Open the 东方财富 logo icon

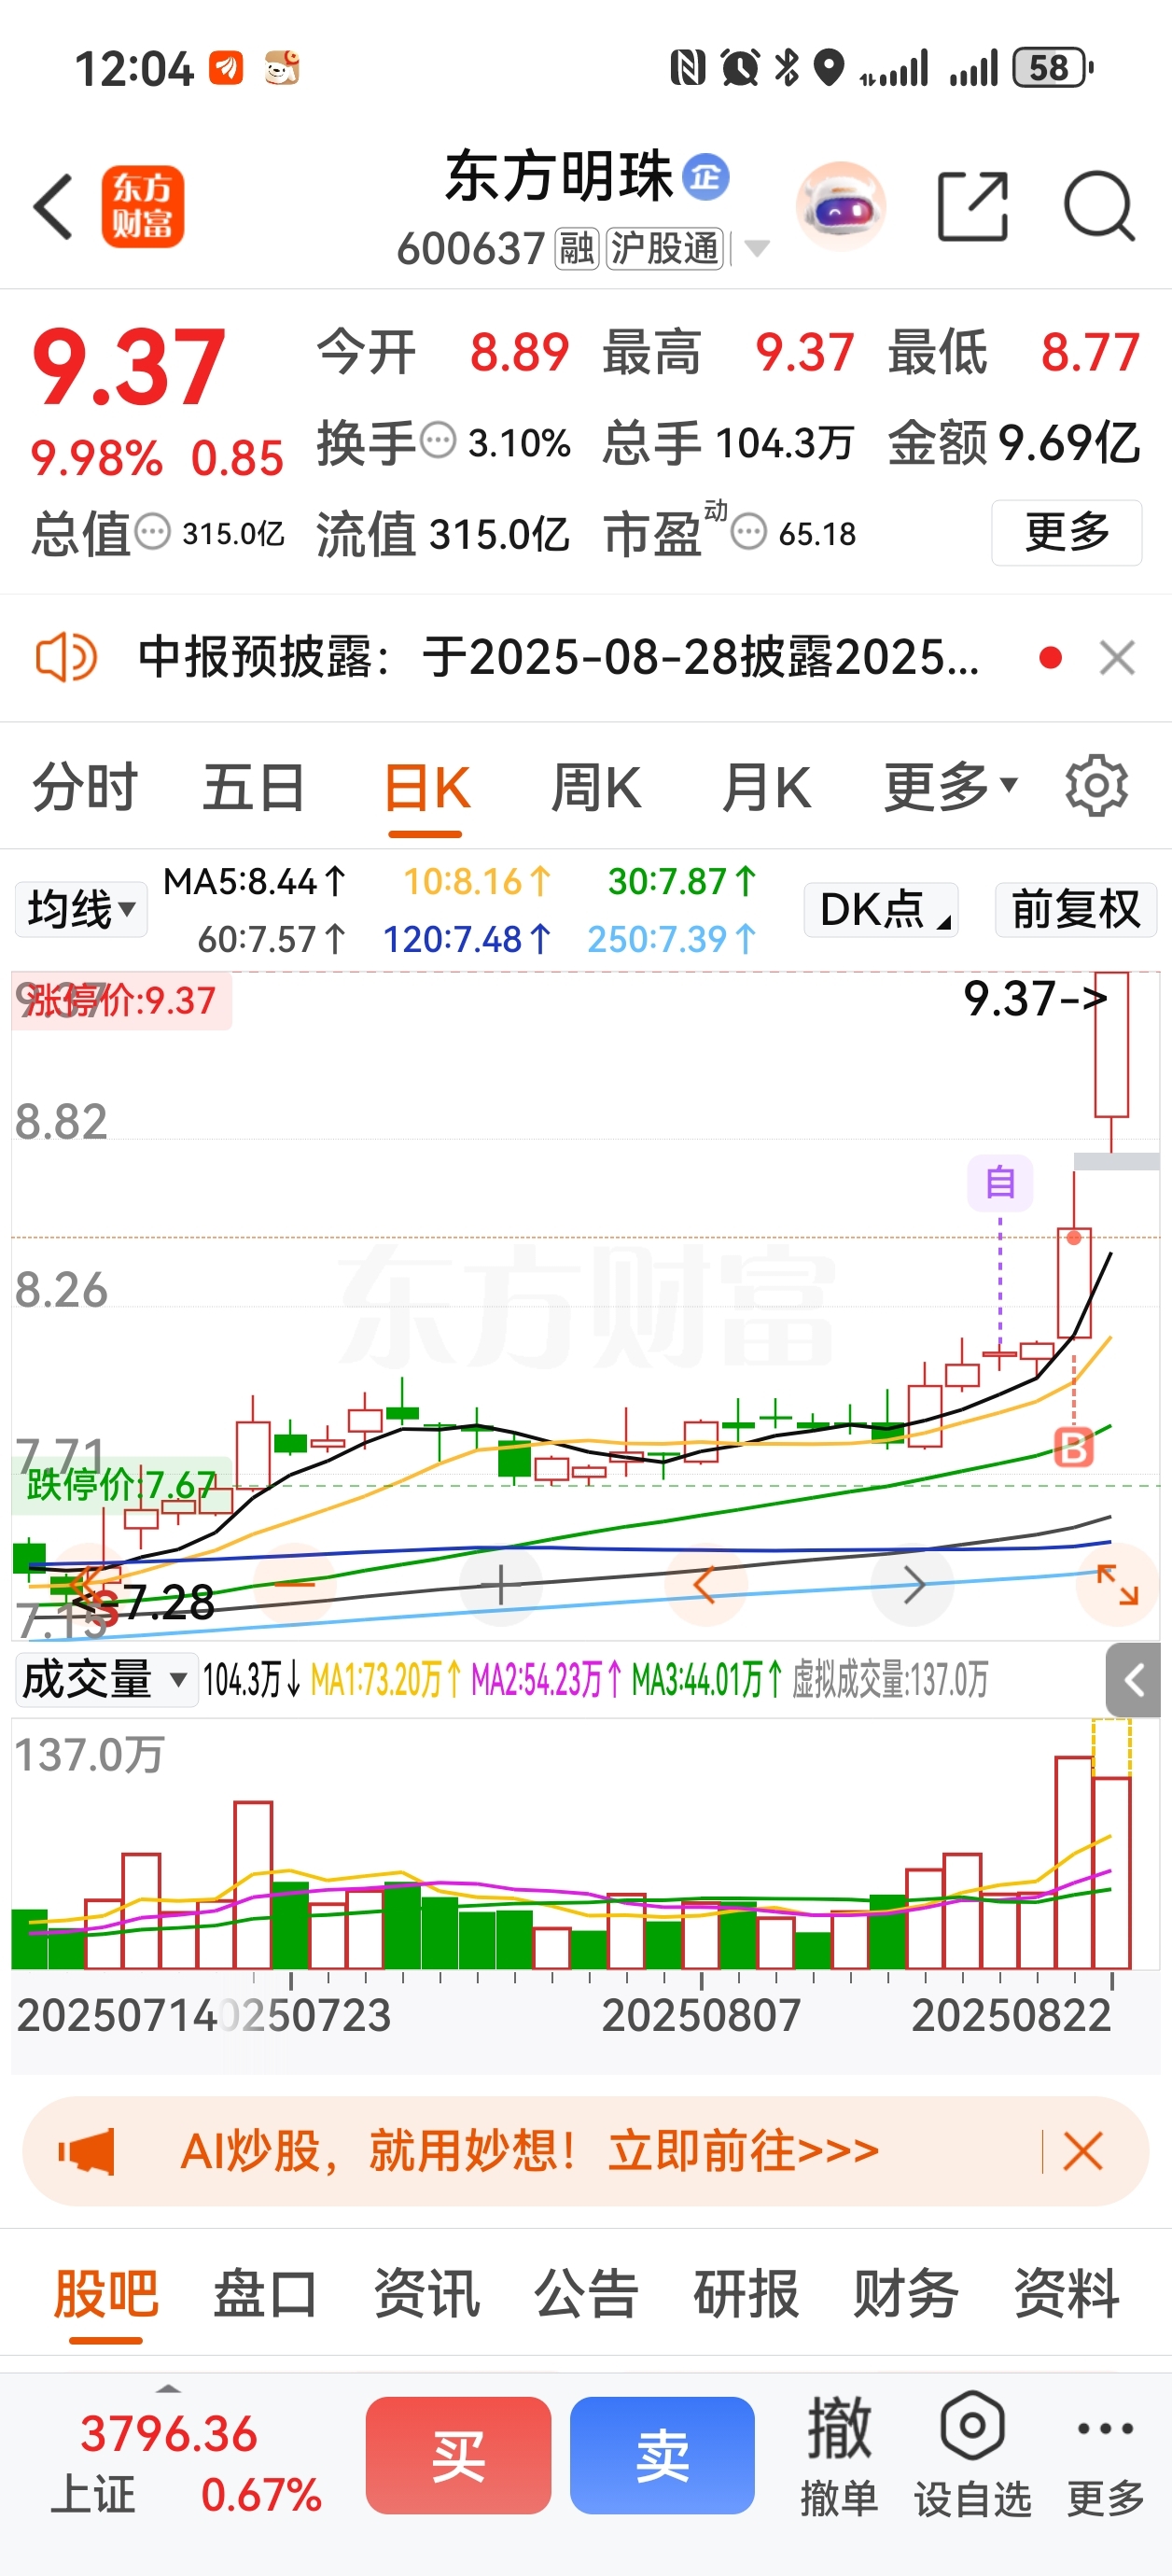142,207
